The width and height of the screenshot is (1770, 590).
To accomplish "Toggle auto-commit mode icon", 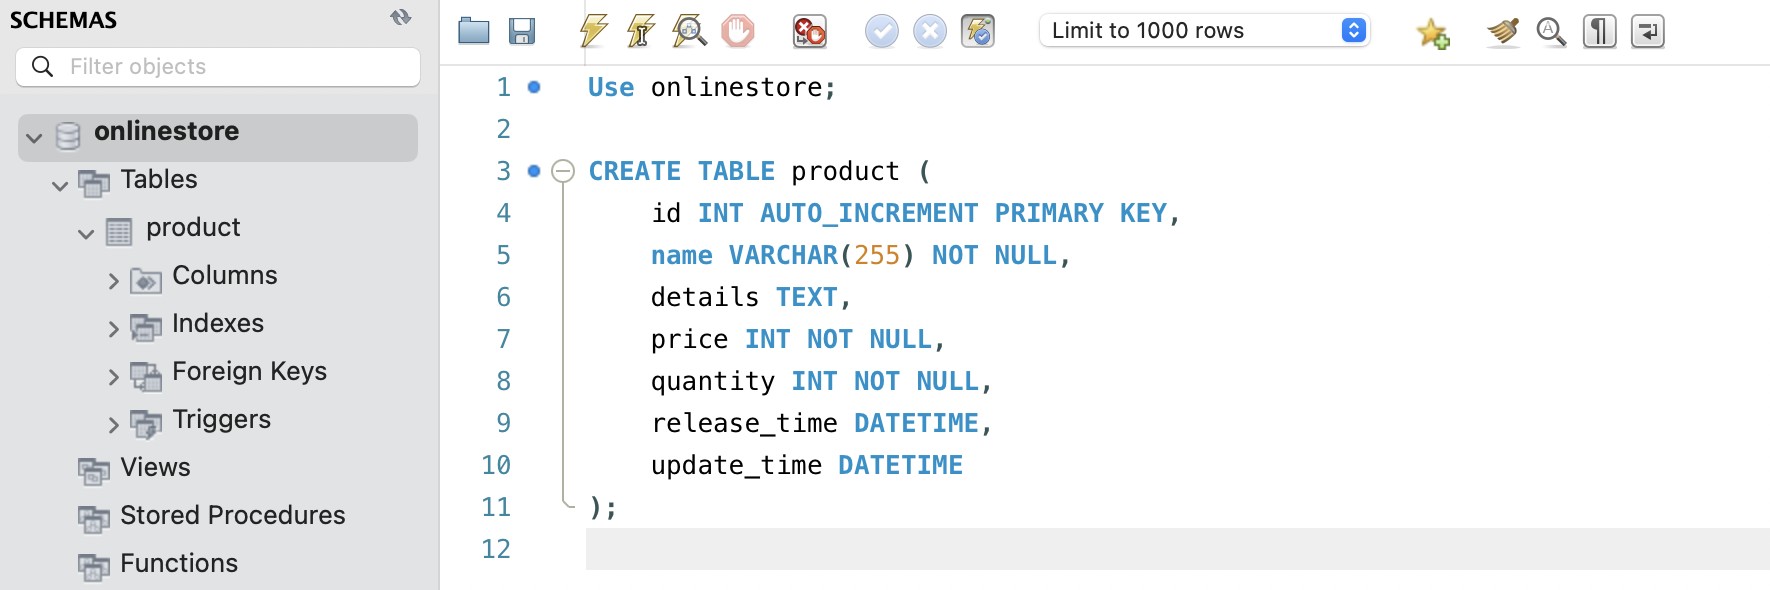I will [x=978, y=31].
